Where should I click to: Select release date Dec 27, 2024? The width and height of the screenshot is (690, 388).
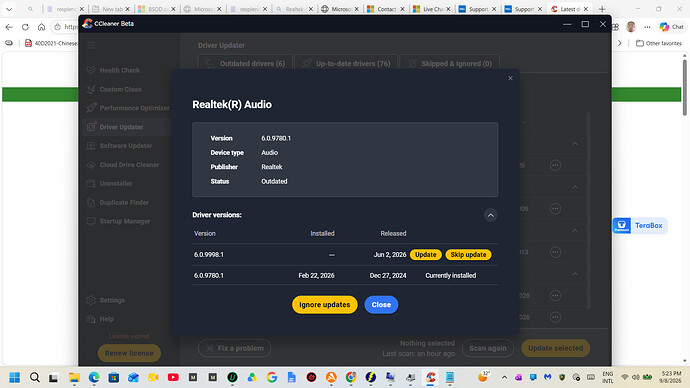coord(388,275)
